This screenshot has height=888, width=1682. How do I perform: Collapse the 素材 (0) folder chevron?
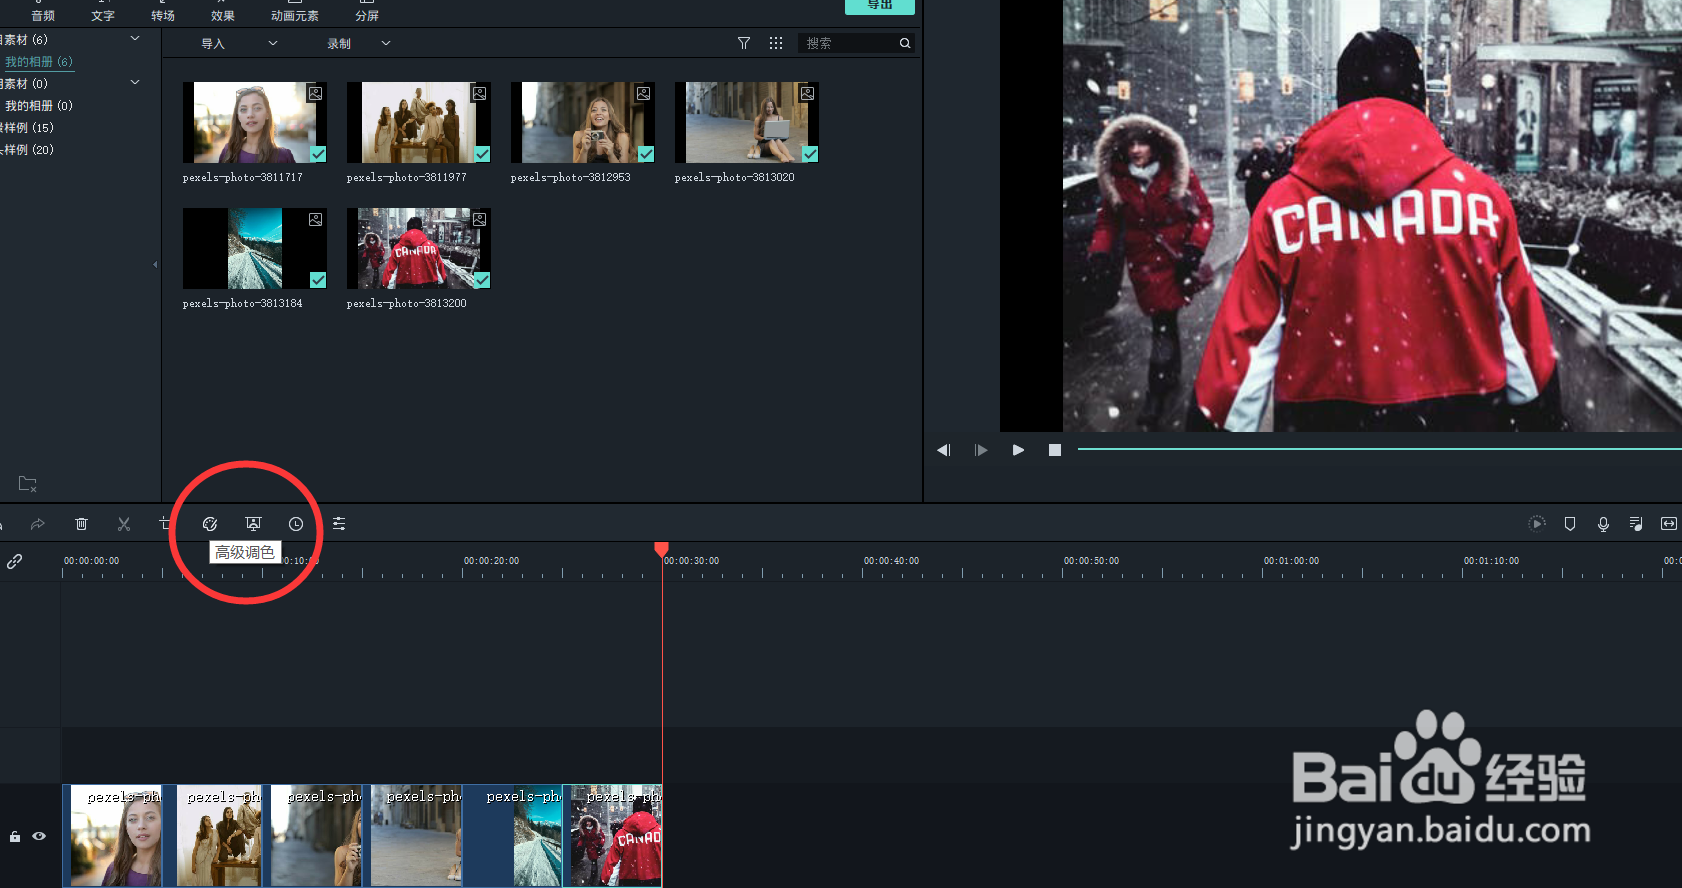135,82
